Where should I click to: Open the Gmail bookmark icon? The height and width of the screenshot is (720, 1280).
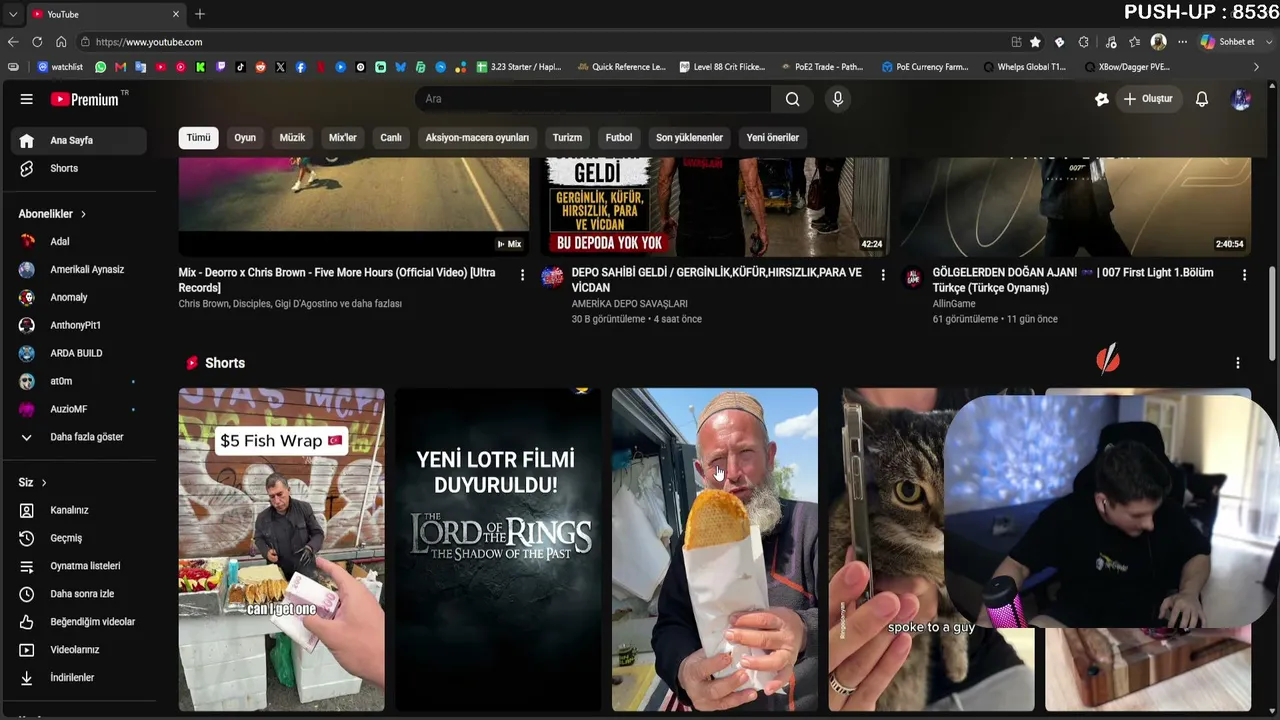coord(120,67)
